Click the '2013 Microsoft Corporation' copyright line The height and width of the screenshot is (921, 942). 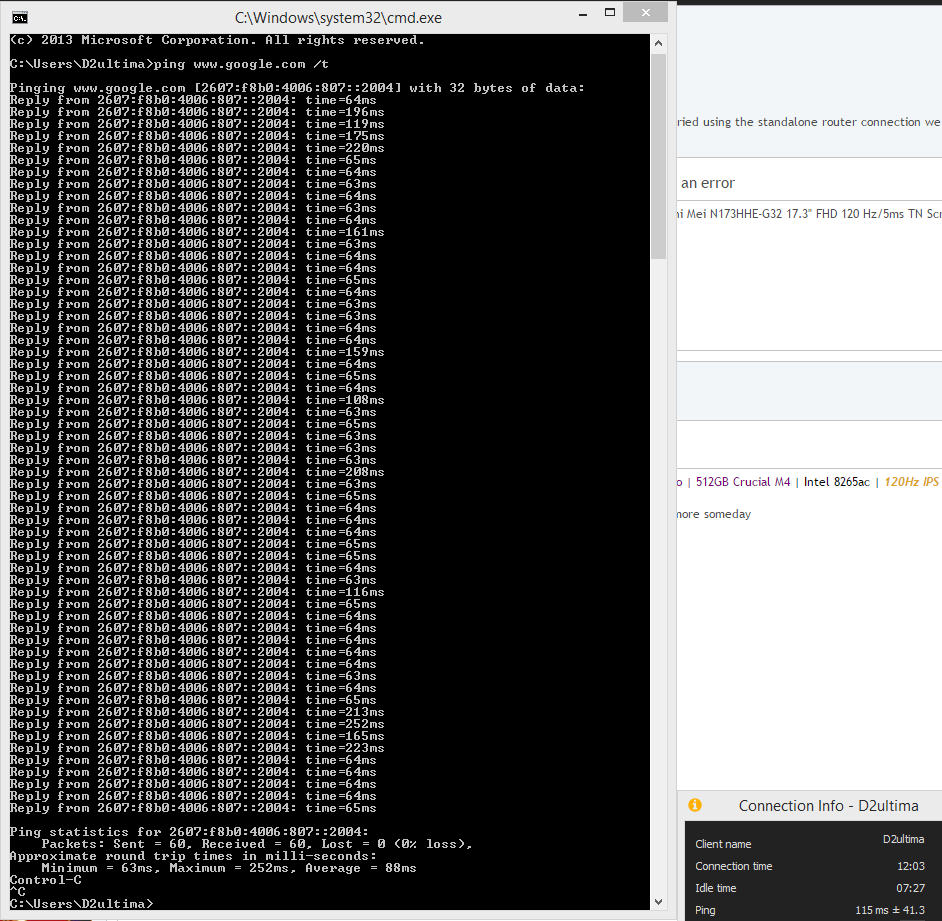(x=217, y=40)
